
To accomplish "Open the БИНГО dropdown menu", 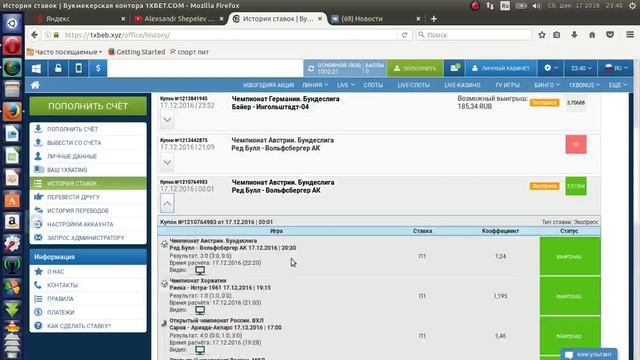I will pos(547,85).
